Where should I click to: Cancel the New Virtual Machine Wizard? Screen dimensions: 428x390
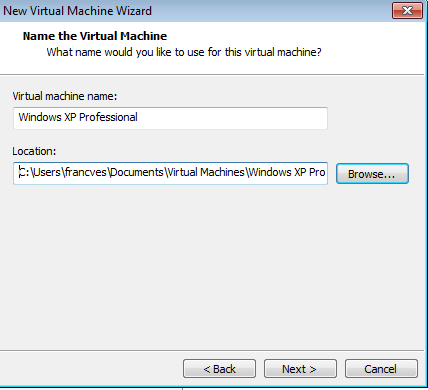[x=381, y=369]
